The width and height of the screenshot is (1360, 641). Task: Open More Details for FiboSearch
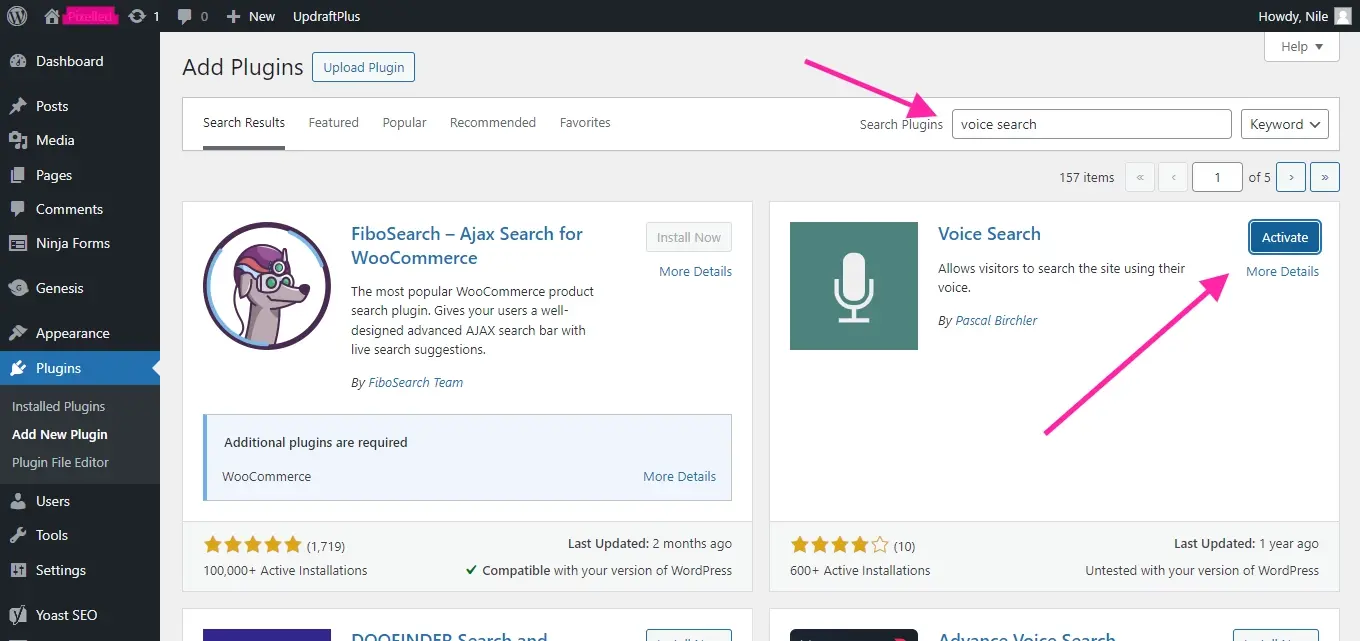coord(696,272)
